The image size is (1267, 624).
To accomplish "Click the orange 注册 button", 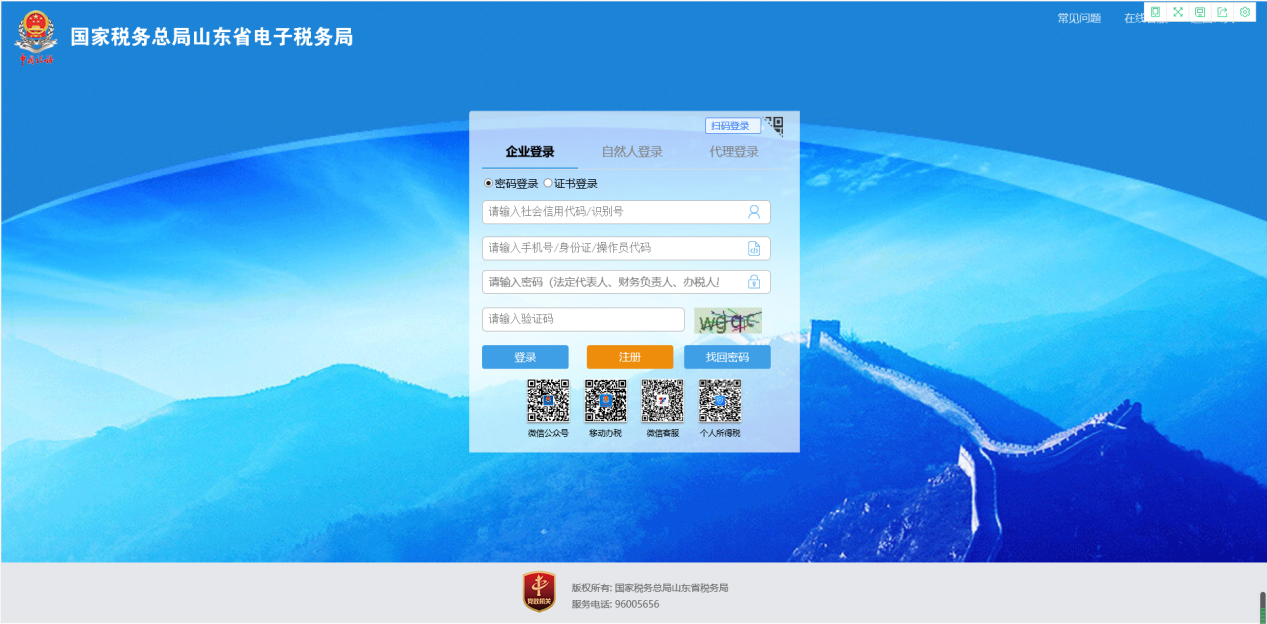I will pos(630,357).
